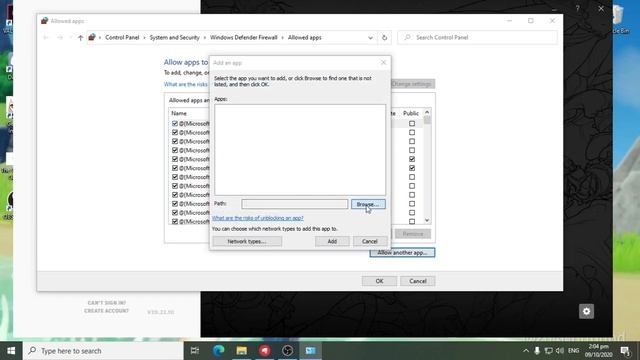
Task: Click the scroll up arrow of apps list
Action: (427, 112)
